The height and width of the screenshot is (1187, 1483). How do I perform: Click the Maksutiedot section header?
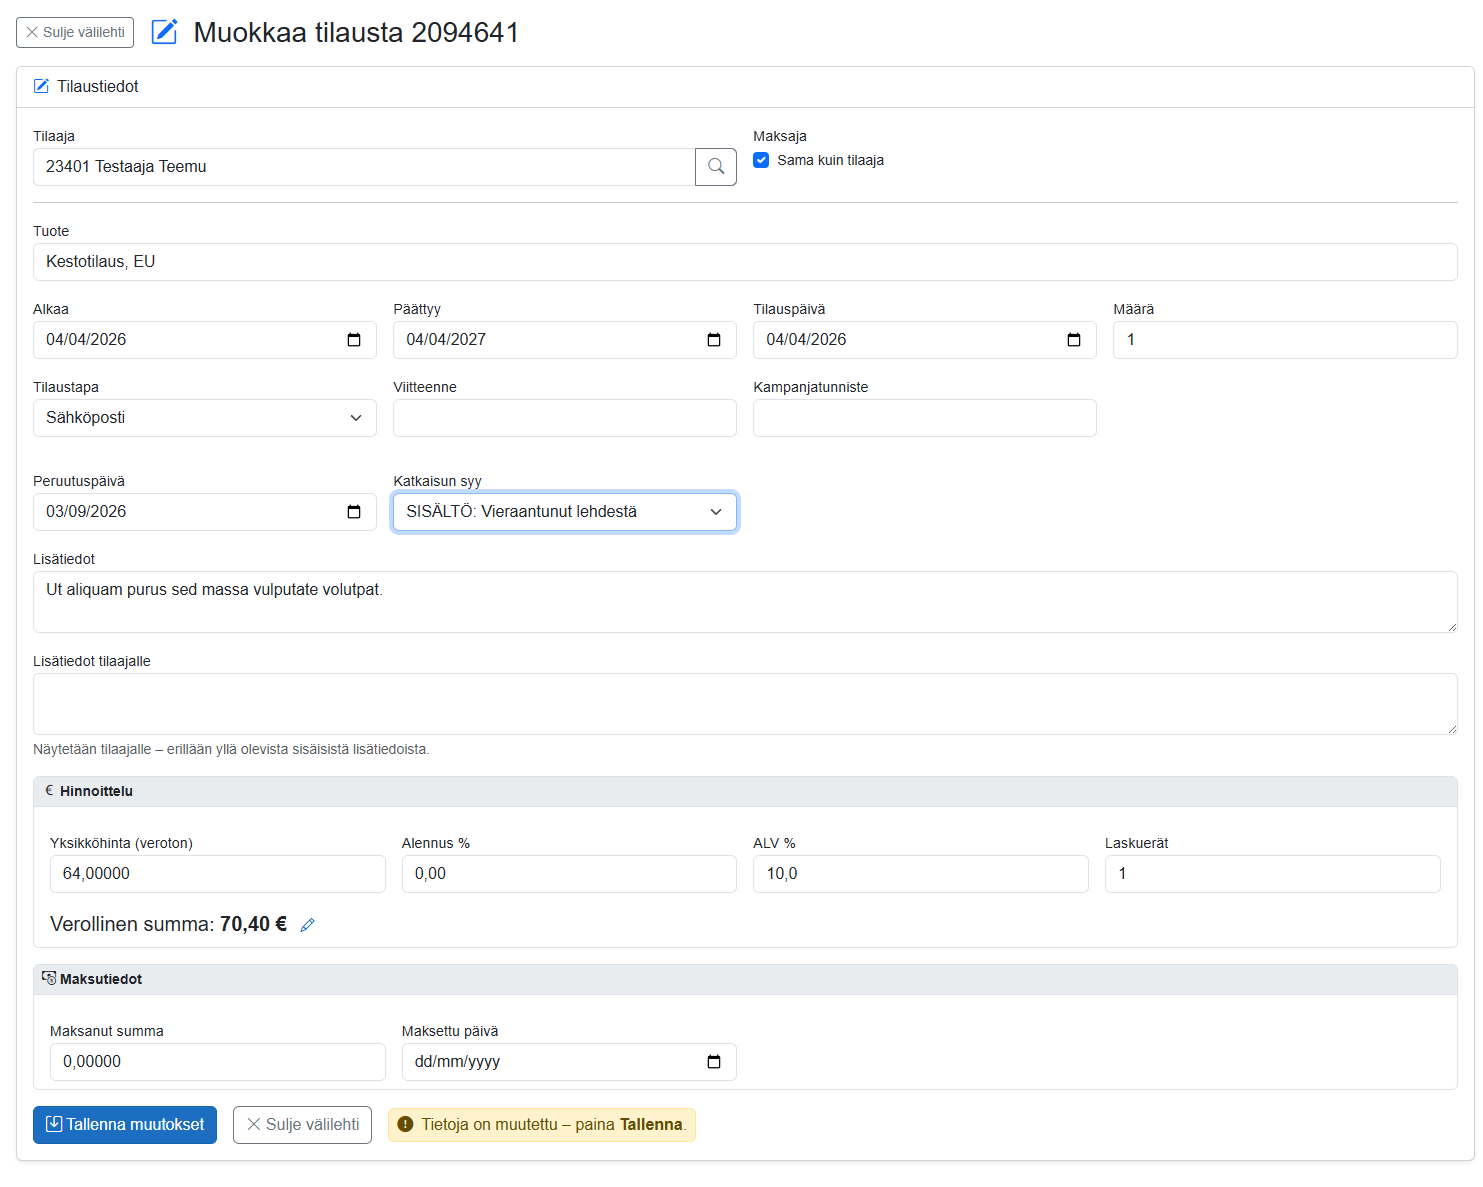[745, 980]
